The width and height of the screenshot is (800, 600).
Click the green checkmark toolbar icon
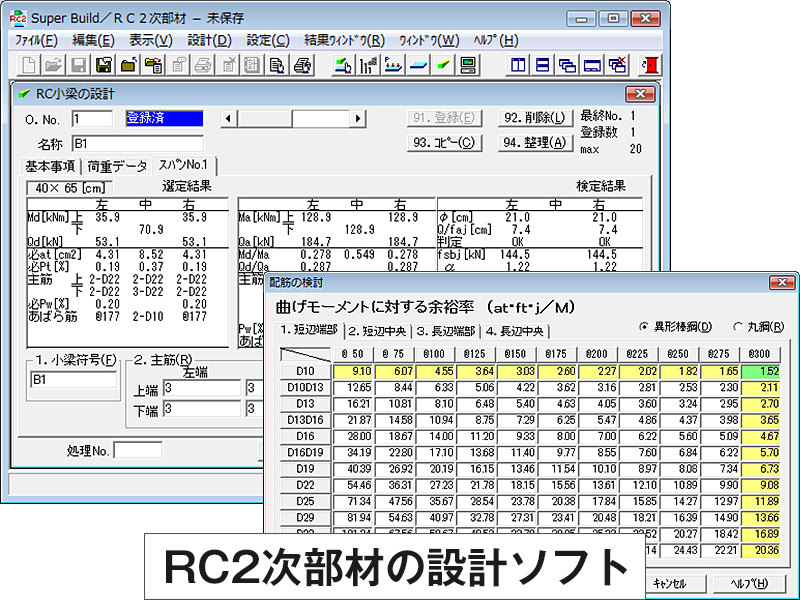(x=443, y=66)
